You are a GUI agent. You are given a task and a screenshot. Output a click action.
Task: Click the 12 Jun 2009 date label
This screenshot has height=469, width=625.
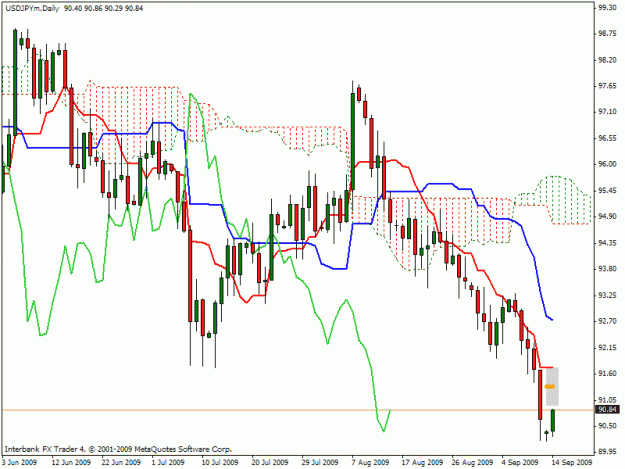pyautogui.click(x=71, y=462)
